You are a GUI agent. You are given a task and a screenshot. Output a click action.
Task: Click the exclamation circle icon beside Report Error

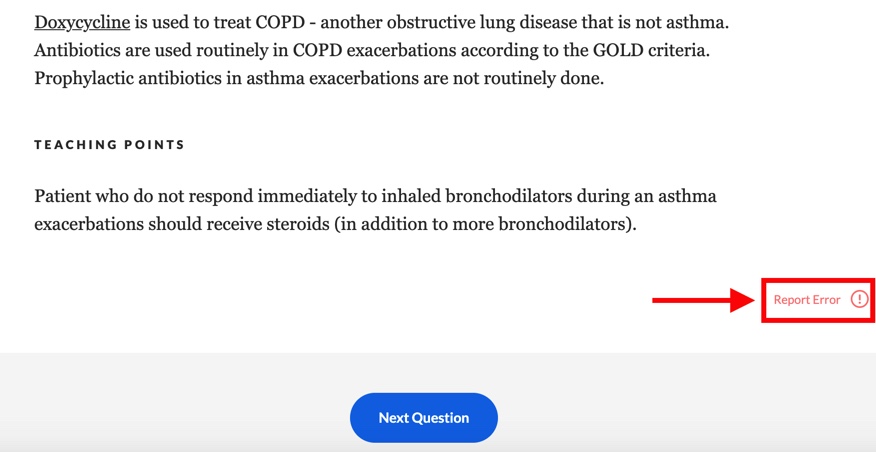859,299
